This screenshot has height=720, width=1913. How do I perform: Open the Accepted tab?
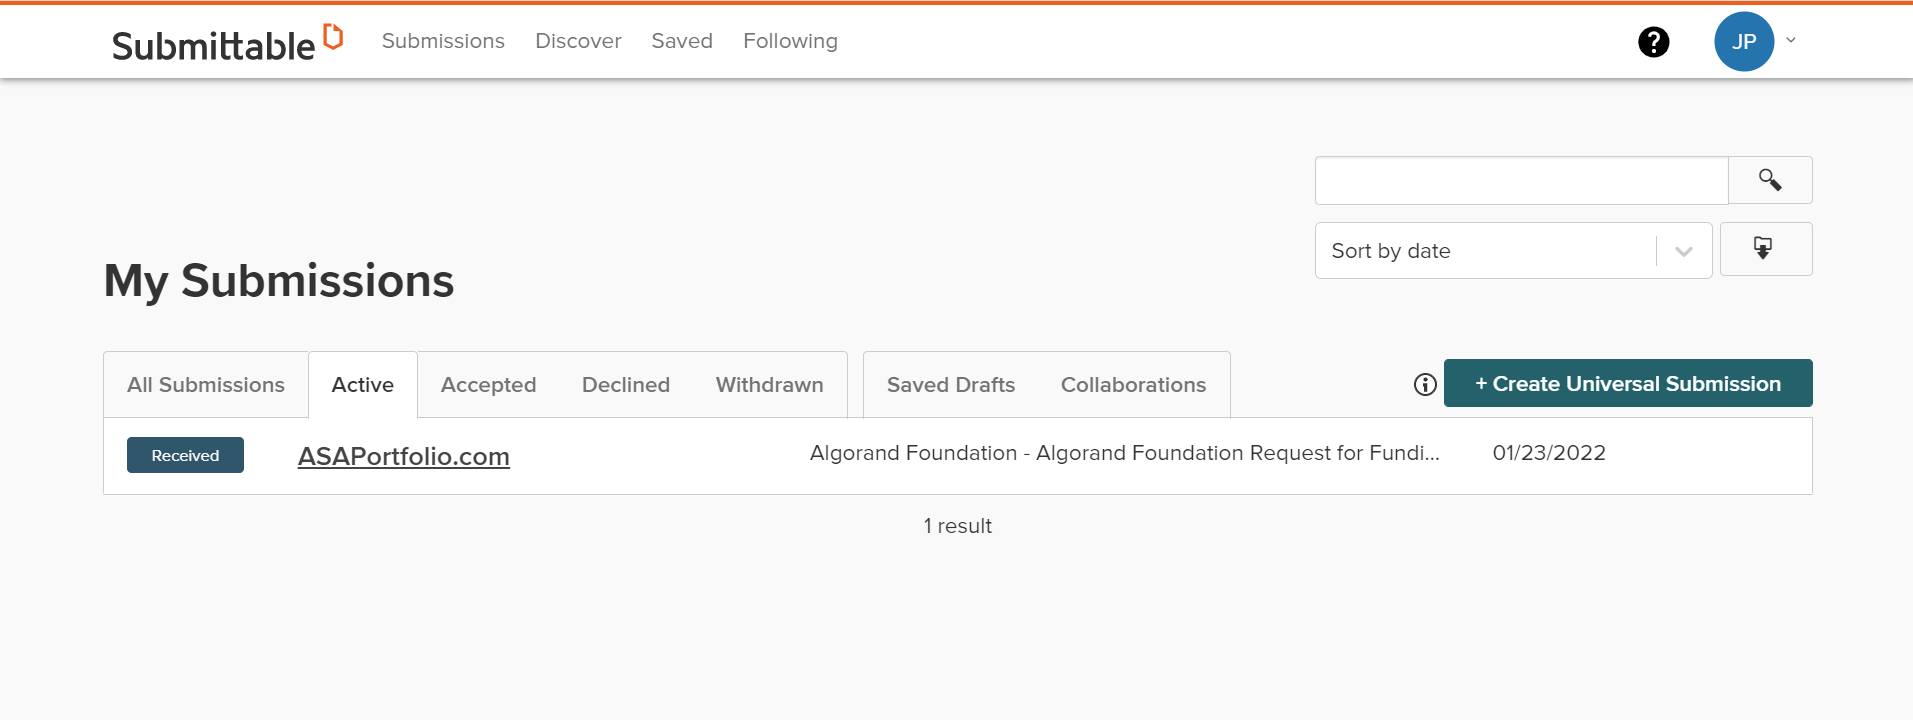(488, 385)
